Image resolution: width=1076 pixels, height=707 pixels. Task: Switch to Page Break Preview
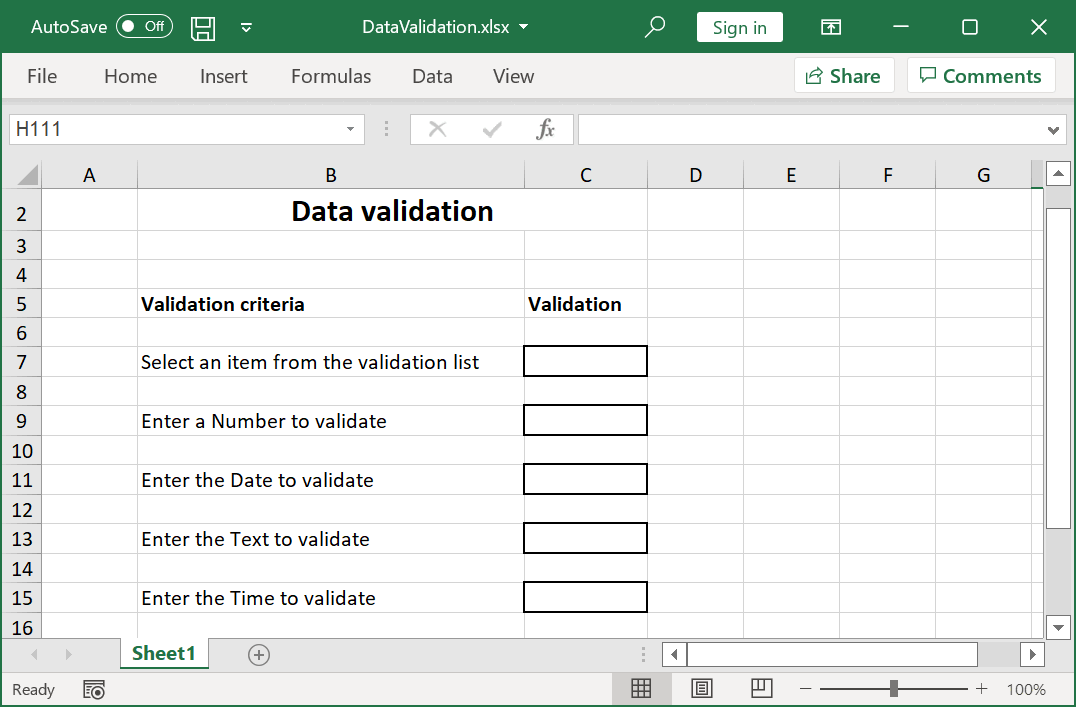click(762, 688)
